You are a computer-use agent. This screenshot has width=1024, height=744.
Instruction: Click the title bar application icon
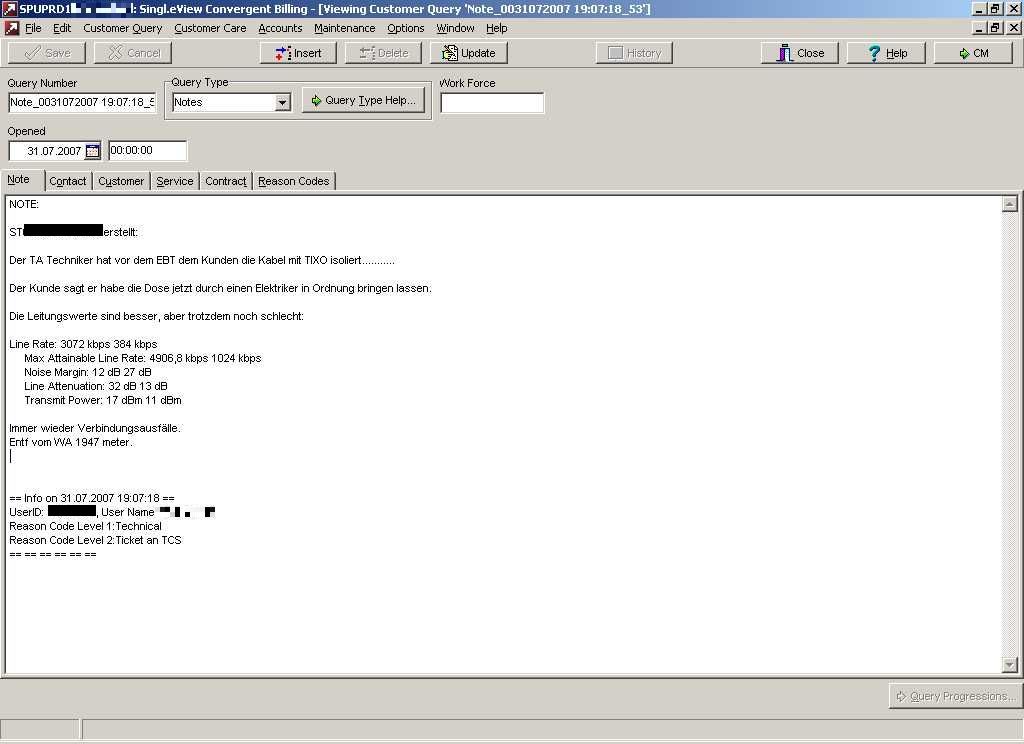pos(9,8)
